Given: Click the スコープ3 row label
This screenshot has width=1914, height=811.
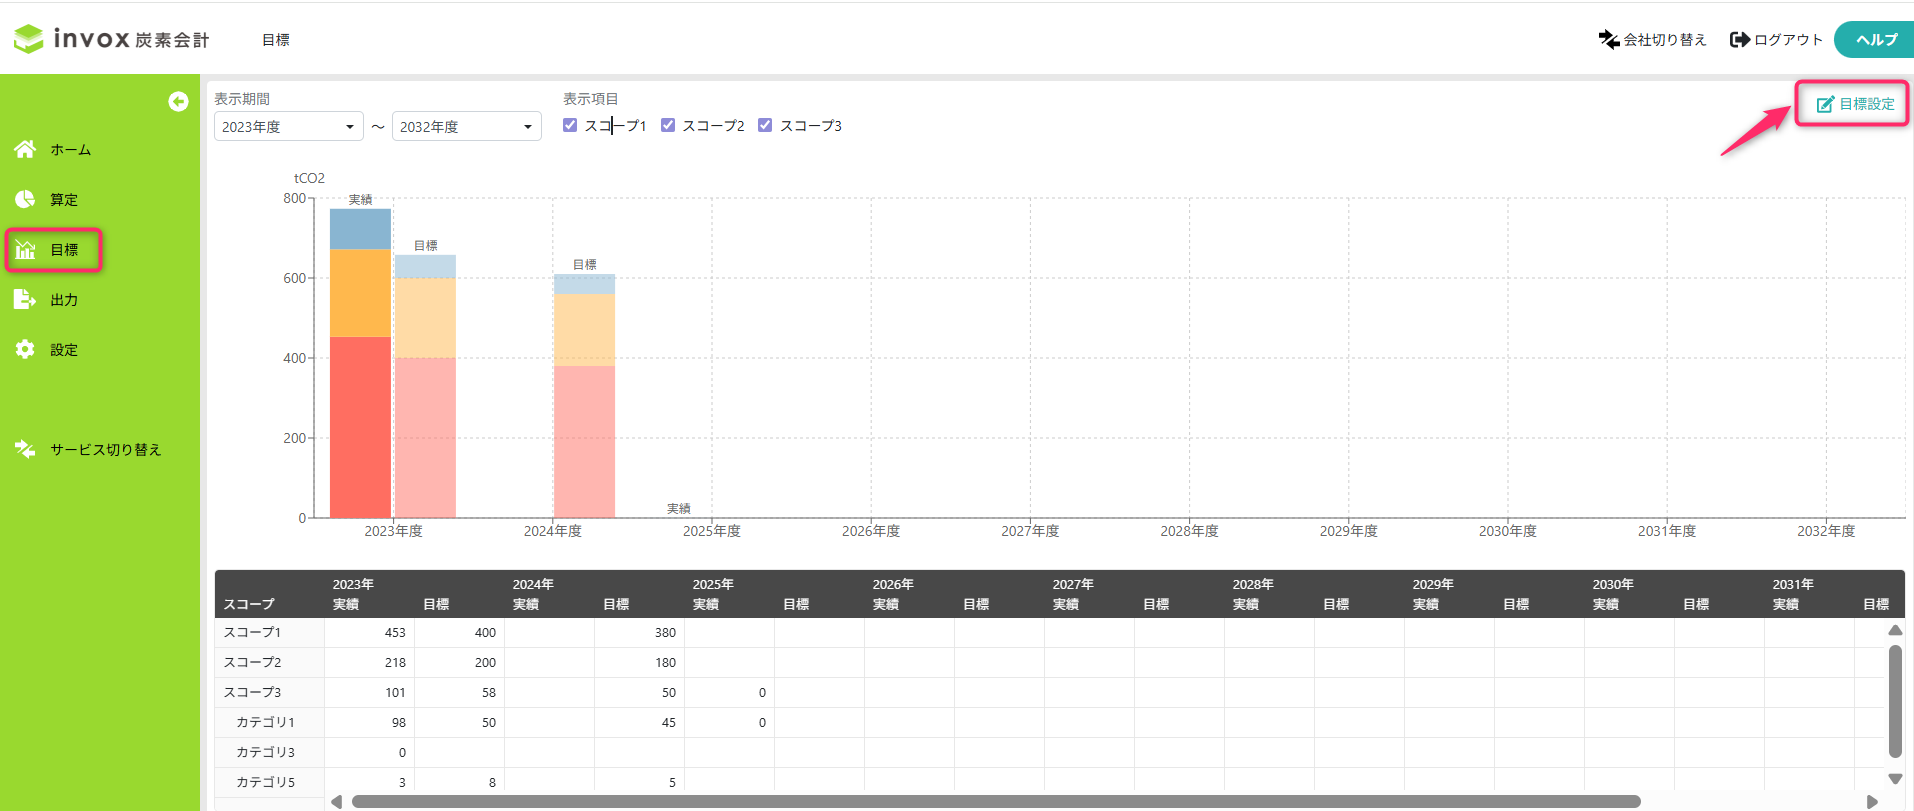Looking at the screenshot, I should point(252,692).
